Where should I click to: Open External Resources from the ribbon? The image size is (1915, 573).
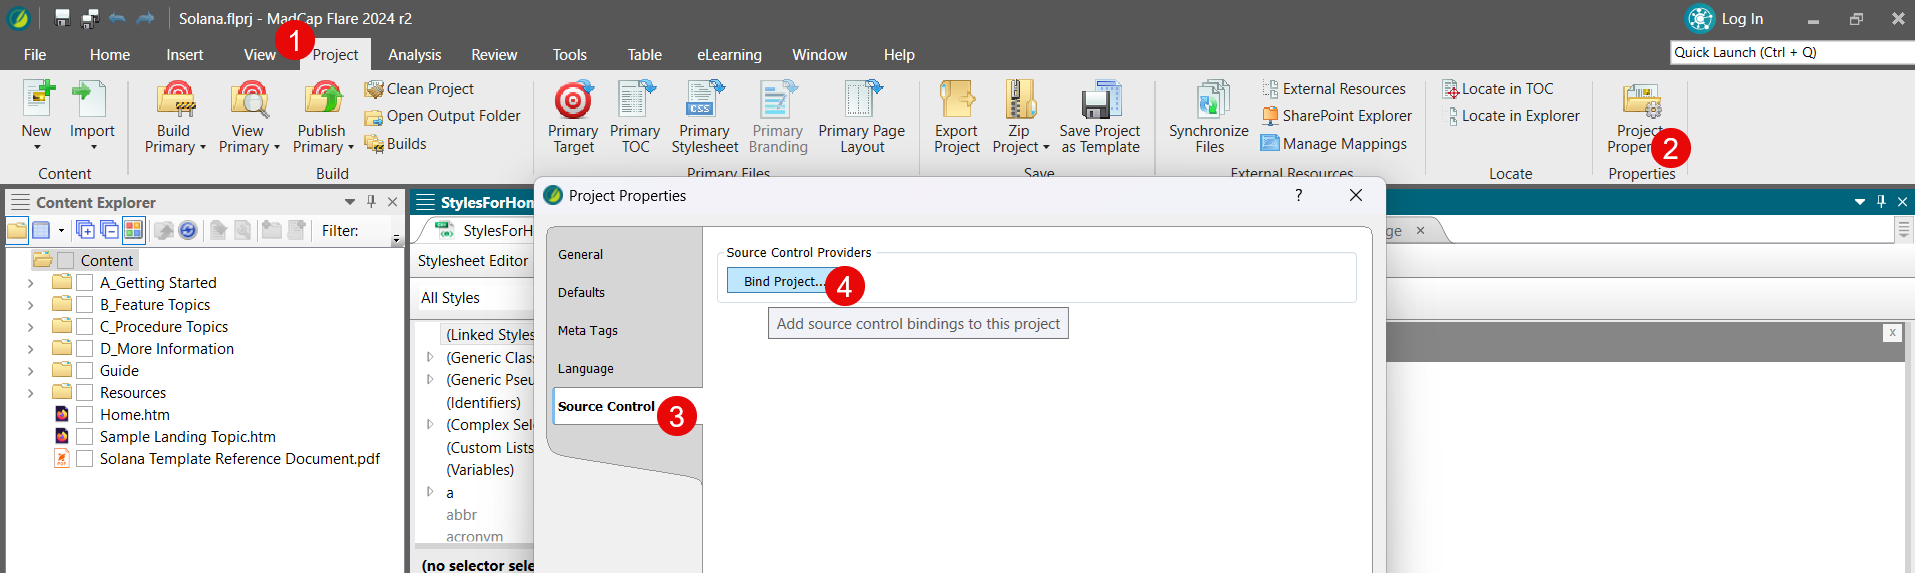click(1333, 89)
